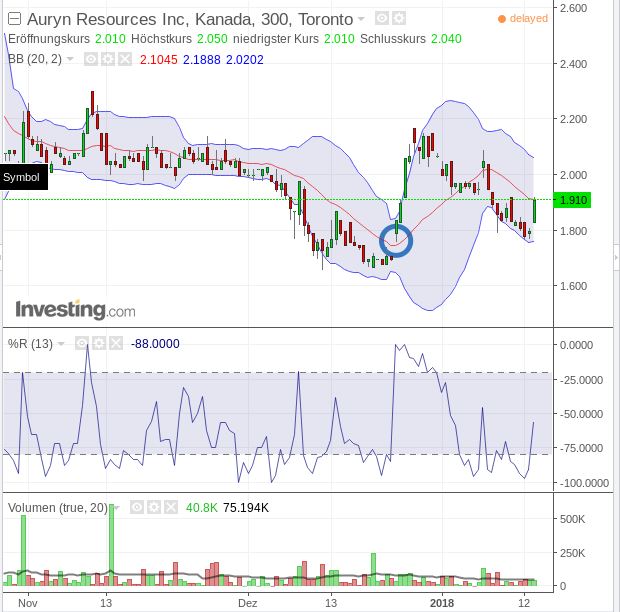620x612 pixels.
Task: Hide the main Auryn Resources price series
Action: click(382, 19)
